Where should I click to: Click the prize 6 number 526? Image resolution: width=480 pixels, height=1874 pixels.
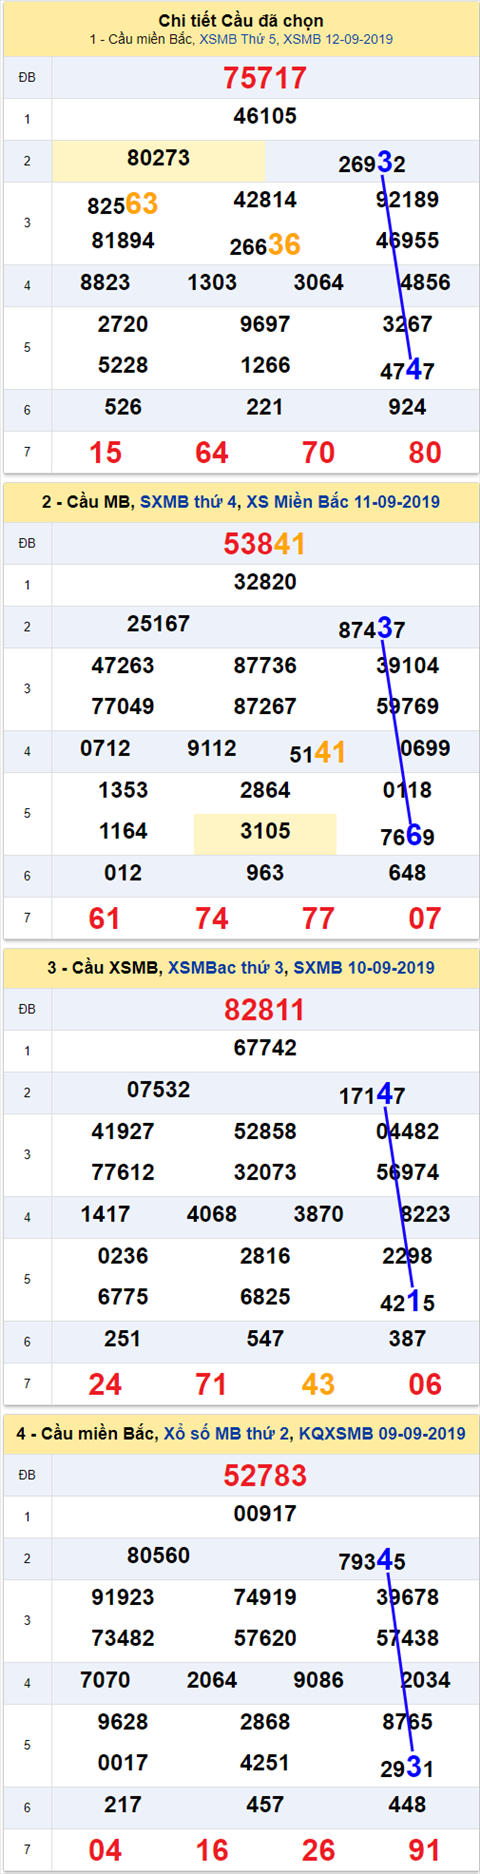123,408
